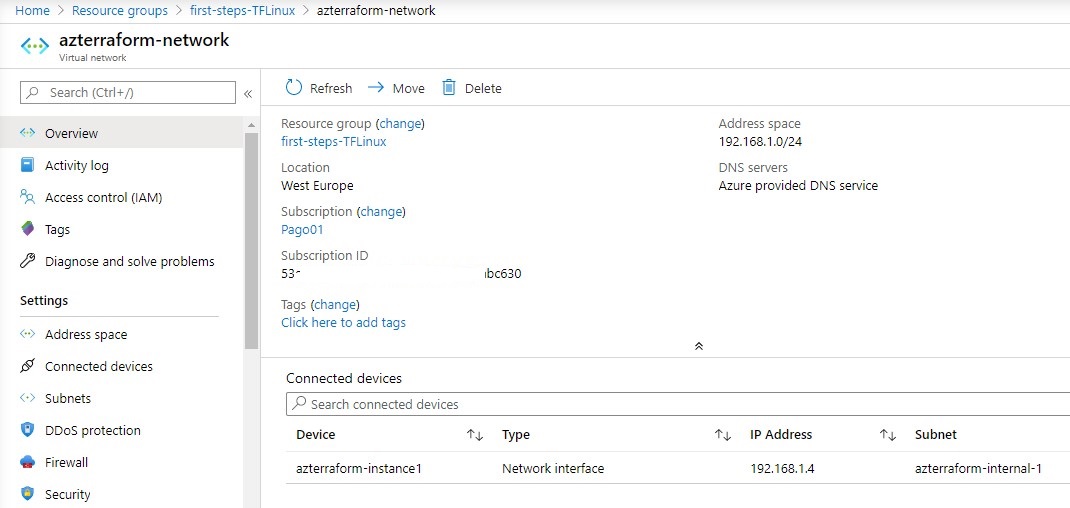The height and width of the screenshot is (508, 1070).
Task: Click the Tags icon in sidebar
Action: pos(28,230)
